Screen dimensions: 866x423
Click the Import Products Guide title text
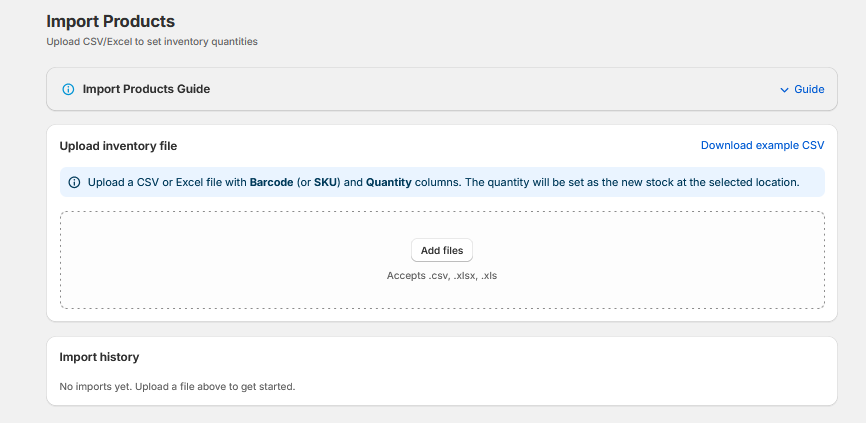146,89
